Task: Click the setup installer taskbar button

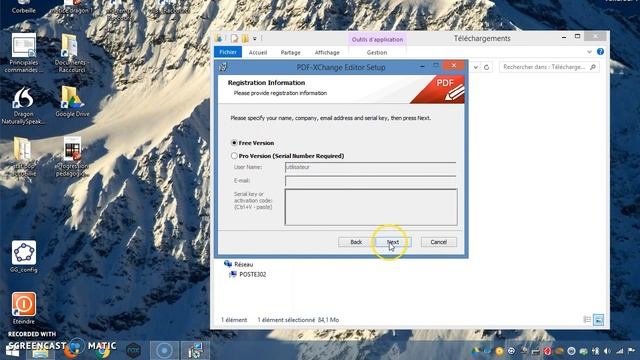Action: pos(196,351)
